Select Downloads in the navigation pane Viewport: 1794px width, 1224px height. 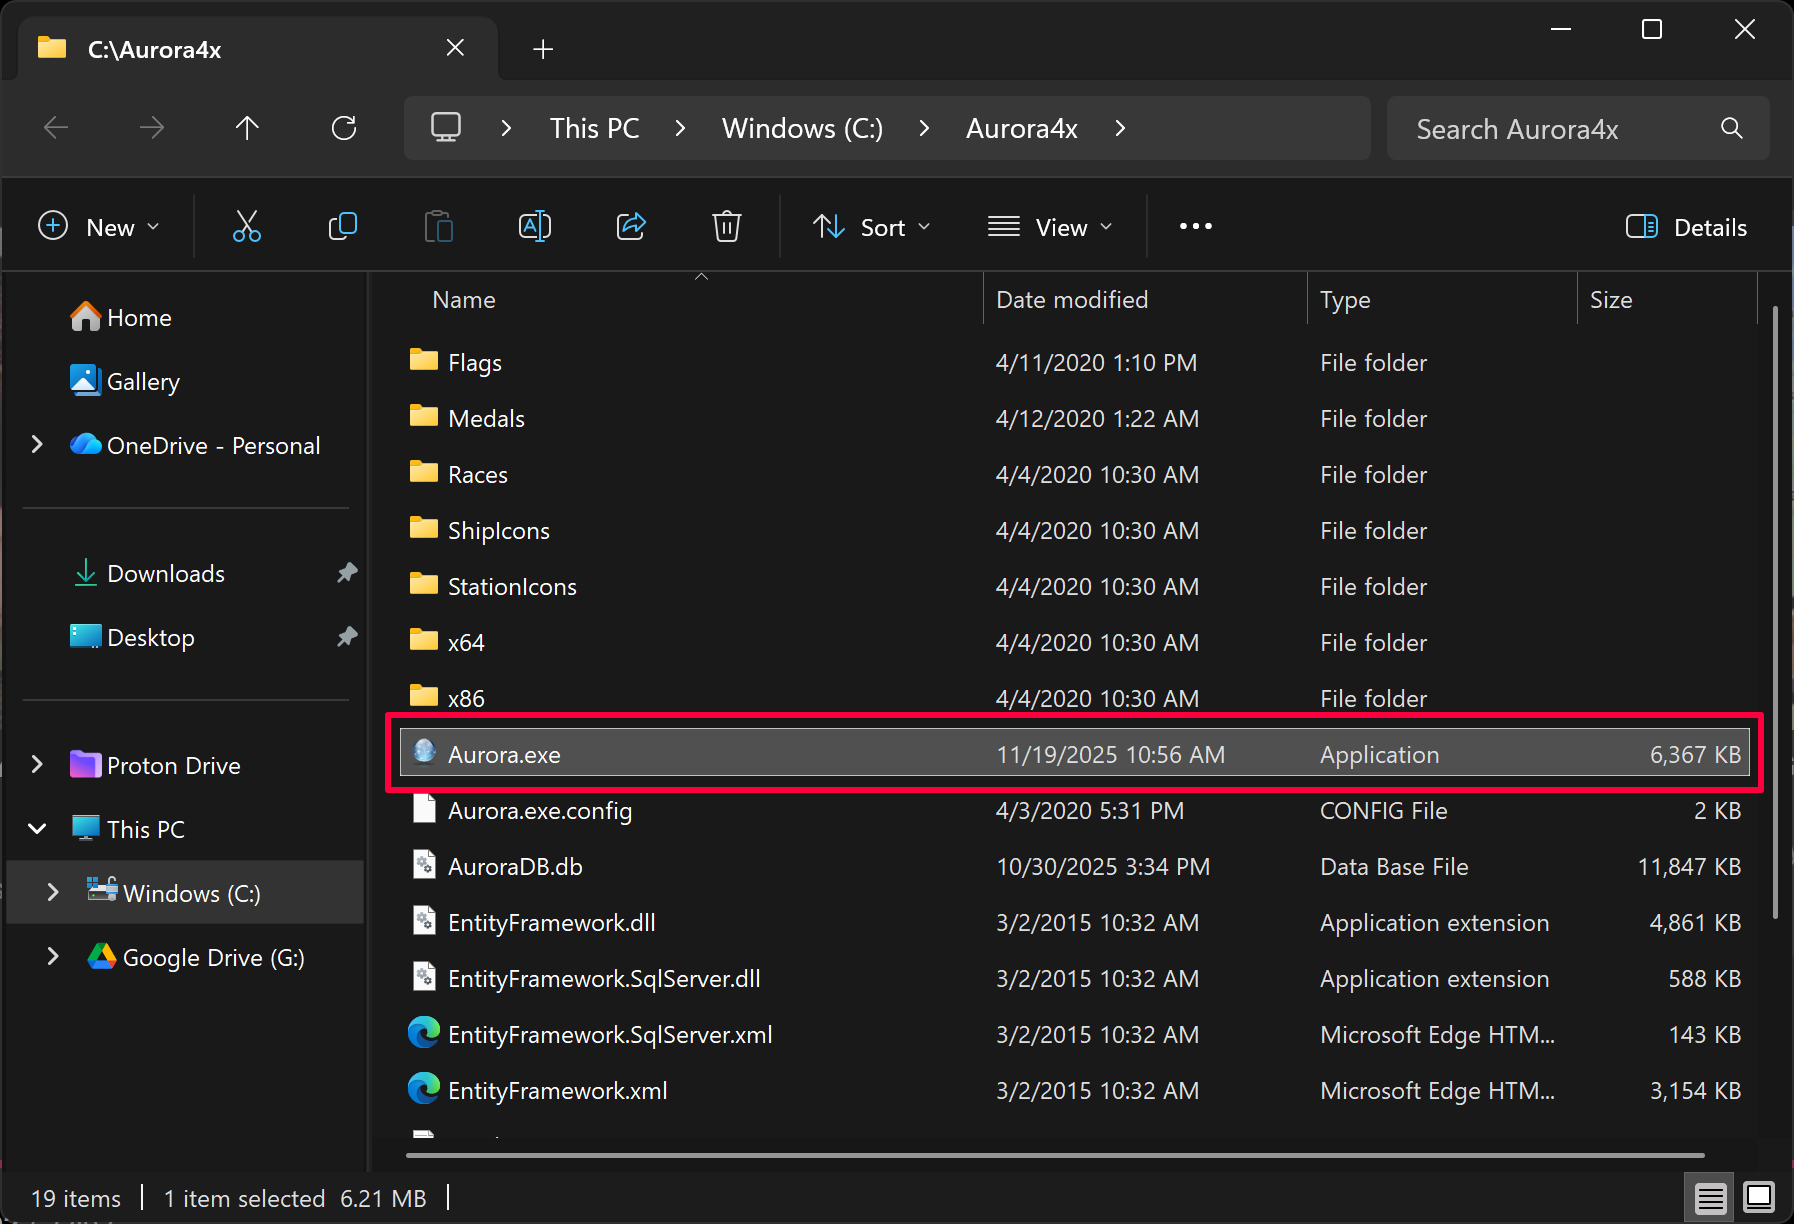[x=166, y=573]
